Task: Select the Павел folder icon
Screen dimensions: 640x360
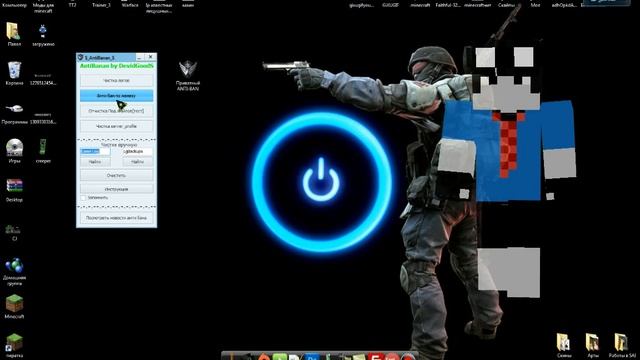Action: click(14, 33)
